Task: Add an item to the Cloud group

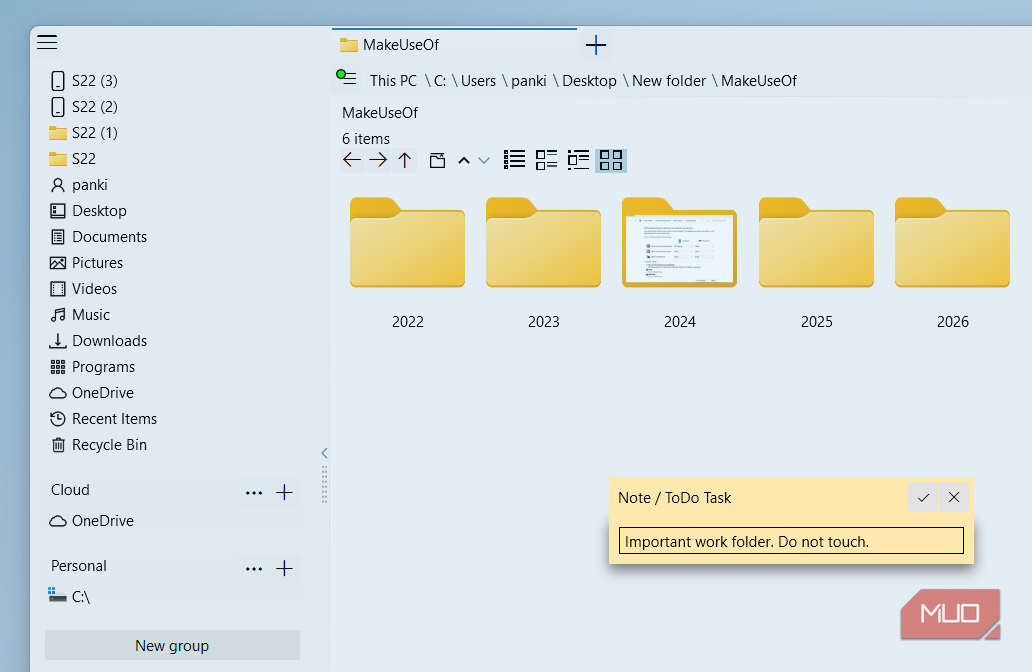Action: 284,492
